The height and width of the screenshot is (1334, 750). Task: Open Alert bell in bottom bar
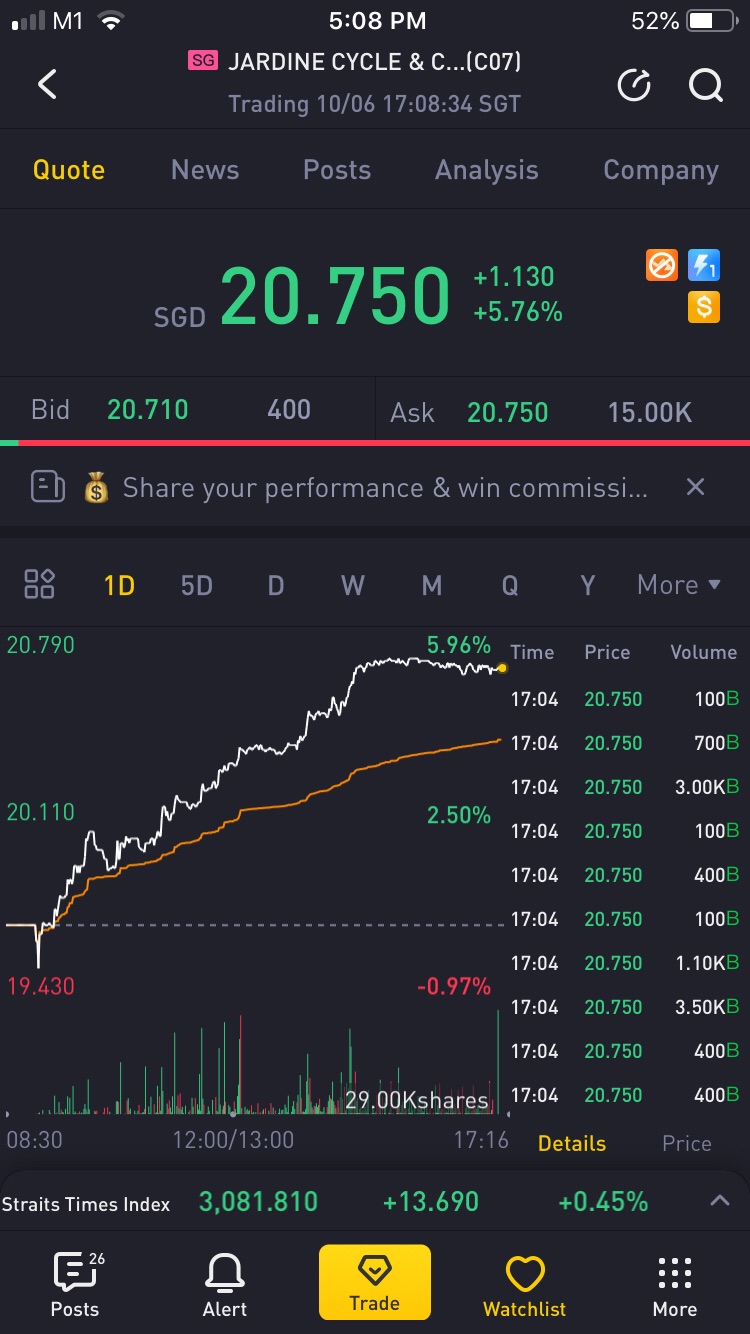pos(225,1285)
